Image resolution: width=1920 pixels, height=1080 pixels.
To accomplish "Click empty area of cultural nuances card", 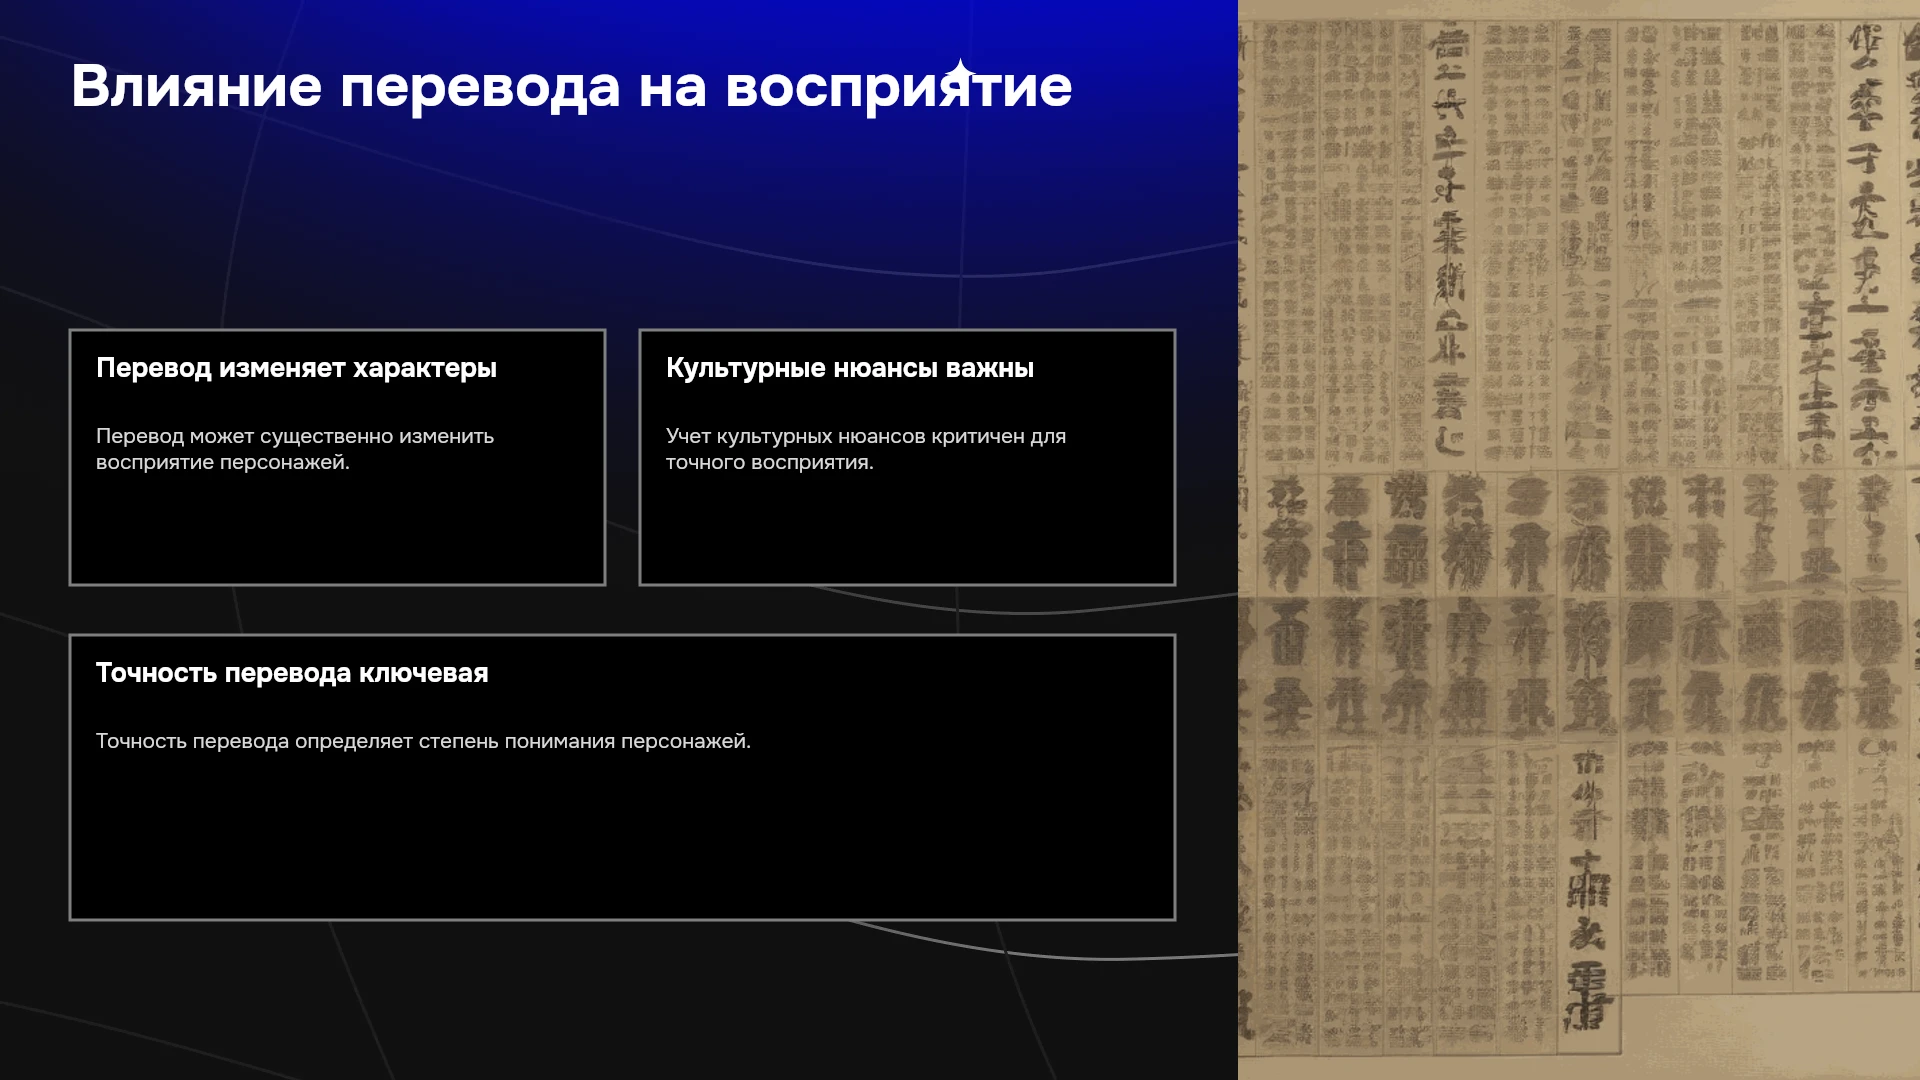I will 907,530.
